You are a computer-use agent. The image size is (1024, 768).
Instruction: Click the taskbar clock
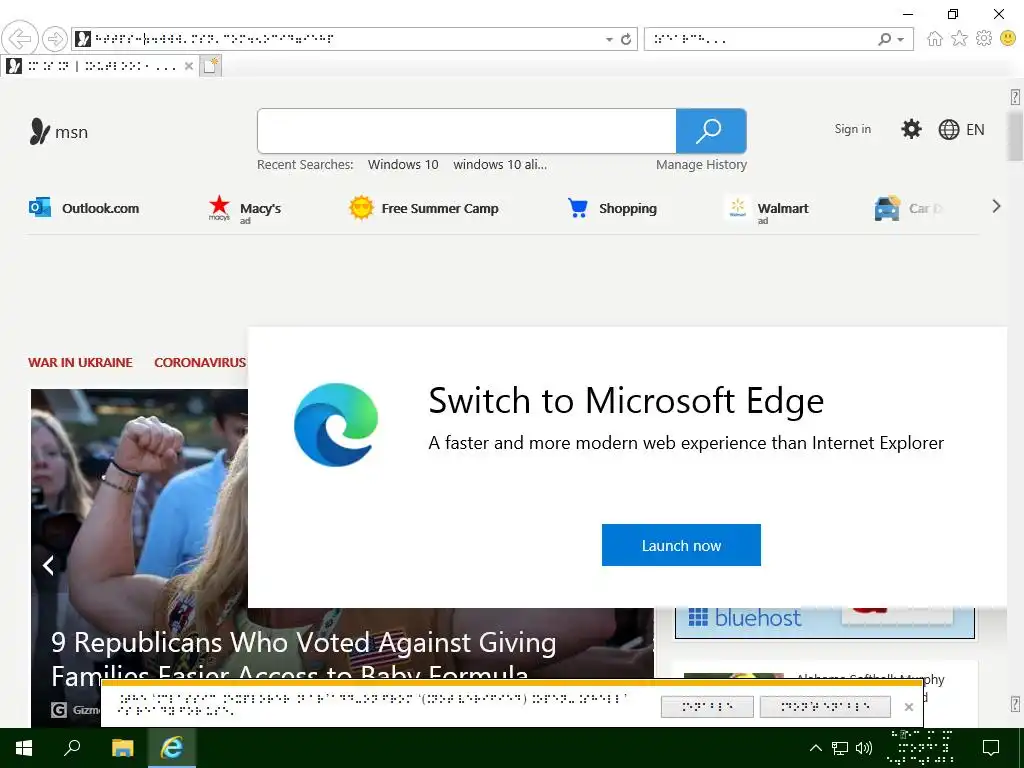click(x=921, y=748)
